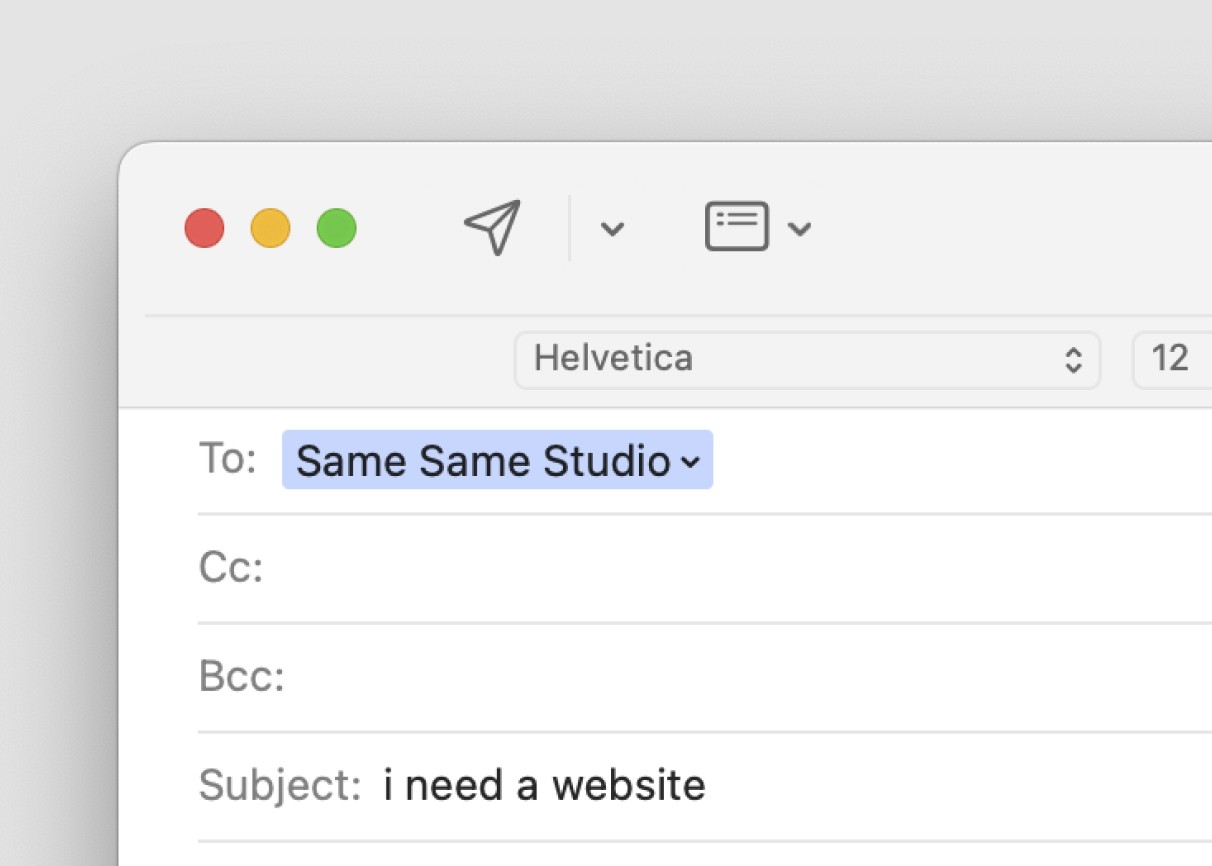This screenshot has width=1212, height=866.
Task: Click the empty To field after the recipient
Action: (950, 461)
